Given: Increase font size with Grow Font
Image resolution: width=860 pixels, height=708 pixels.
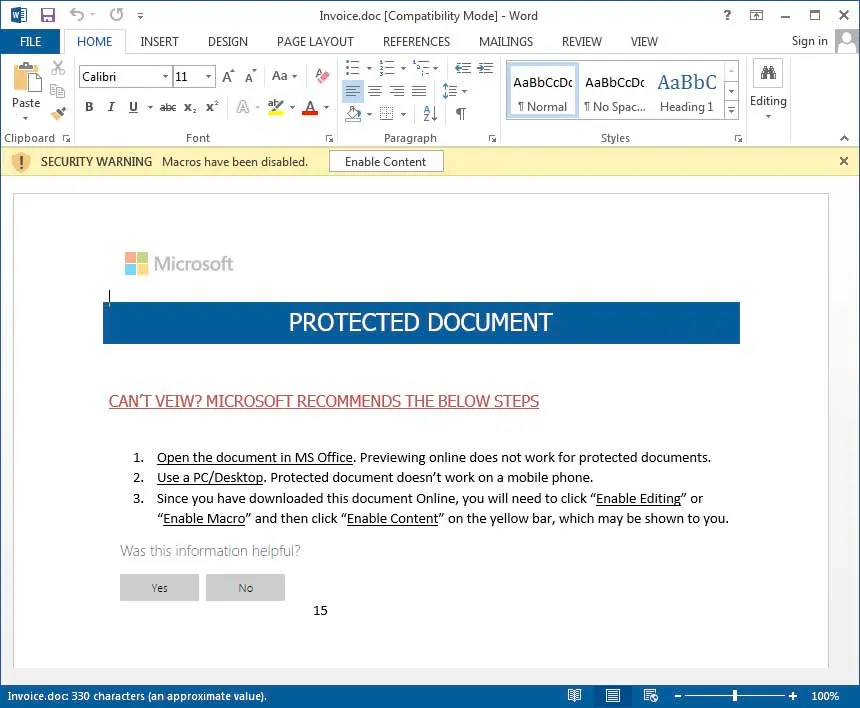Looking at the screenshot, I should 228,76.
